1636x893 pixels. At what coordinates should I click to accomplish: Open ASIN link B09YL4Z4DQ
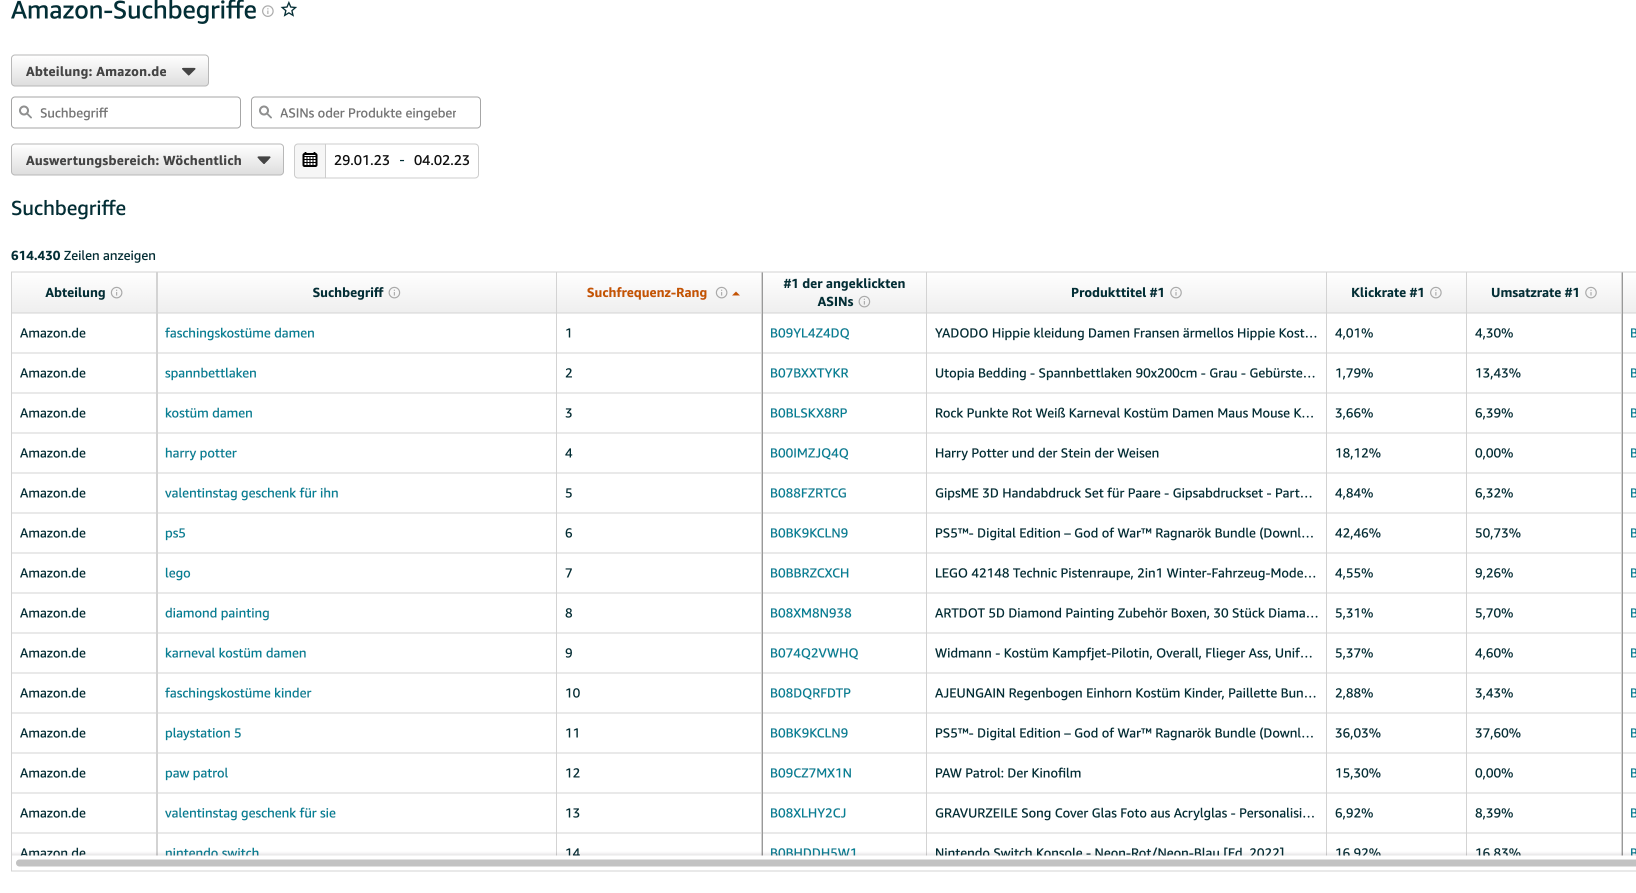[810, 333]
